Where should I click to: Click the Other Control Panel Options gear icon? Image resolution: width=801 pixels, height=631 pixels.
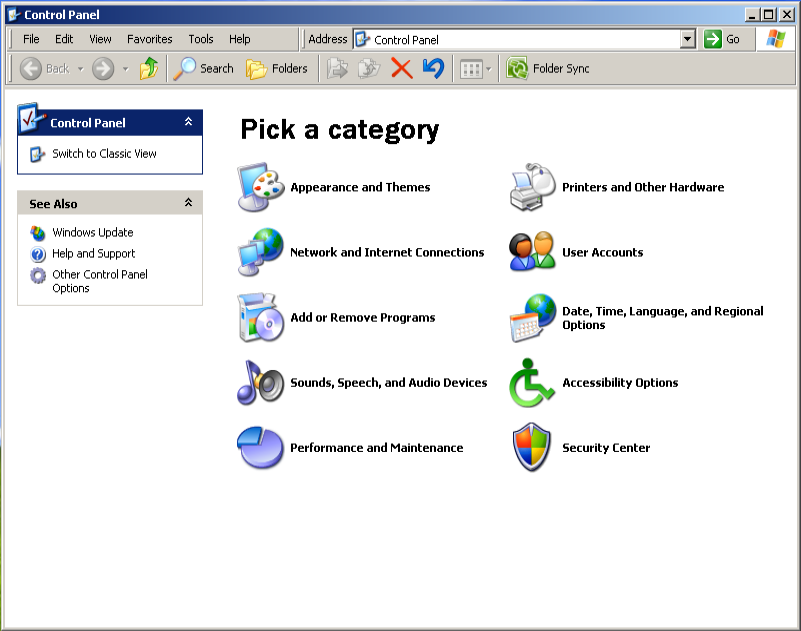[38, 275]
